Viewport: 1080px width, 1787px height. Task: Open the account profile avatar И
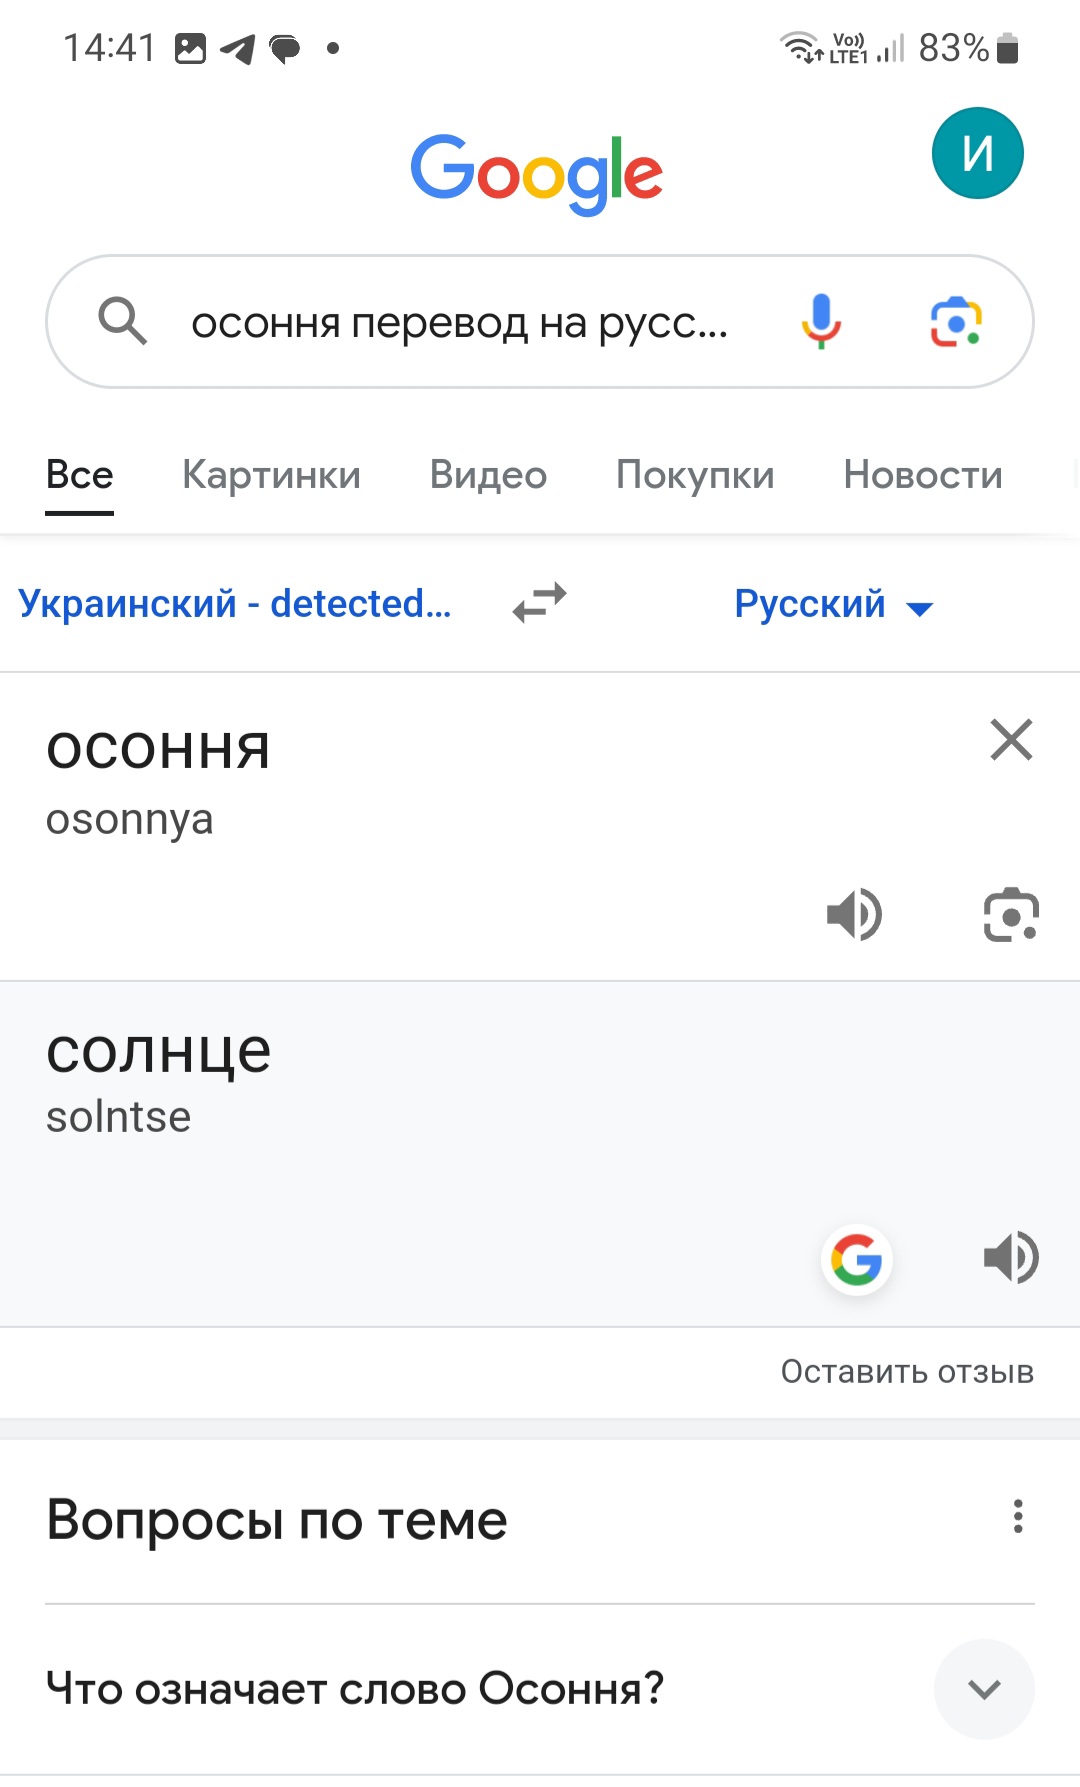click(977, 153)
